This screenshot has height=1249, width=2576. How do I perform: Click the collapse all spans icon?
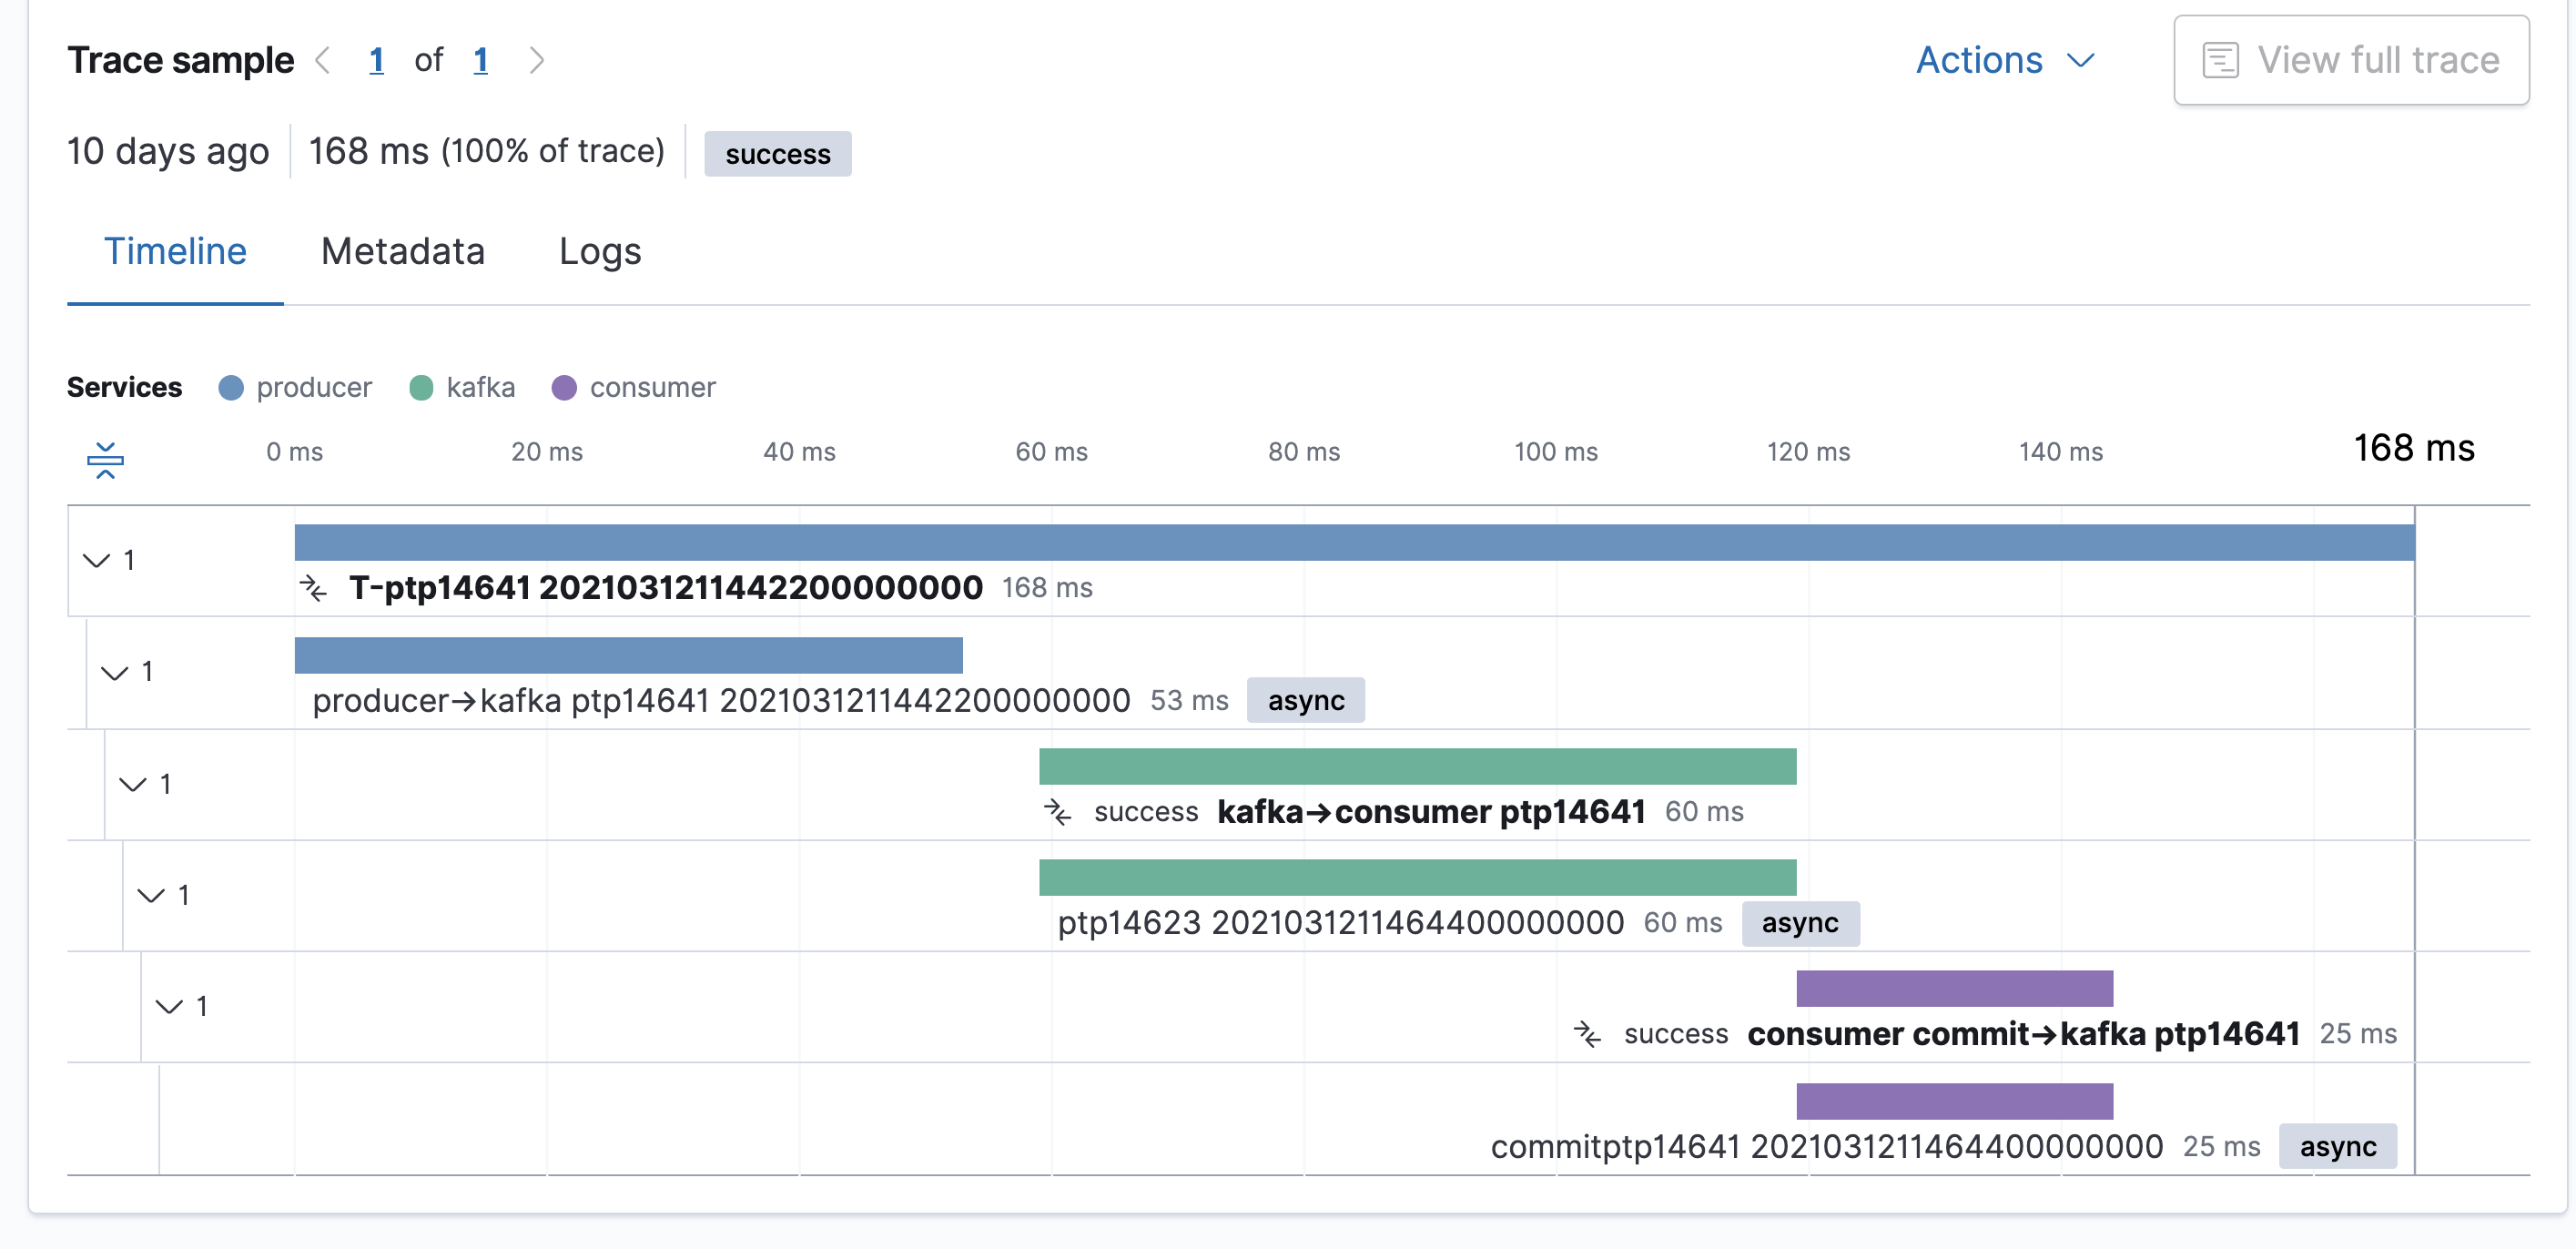point(105,459)
